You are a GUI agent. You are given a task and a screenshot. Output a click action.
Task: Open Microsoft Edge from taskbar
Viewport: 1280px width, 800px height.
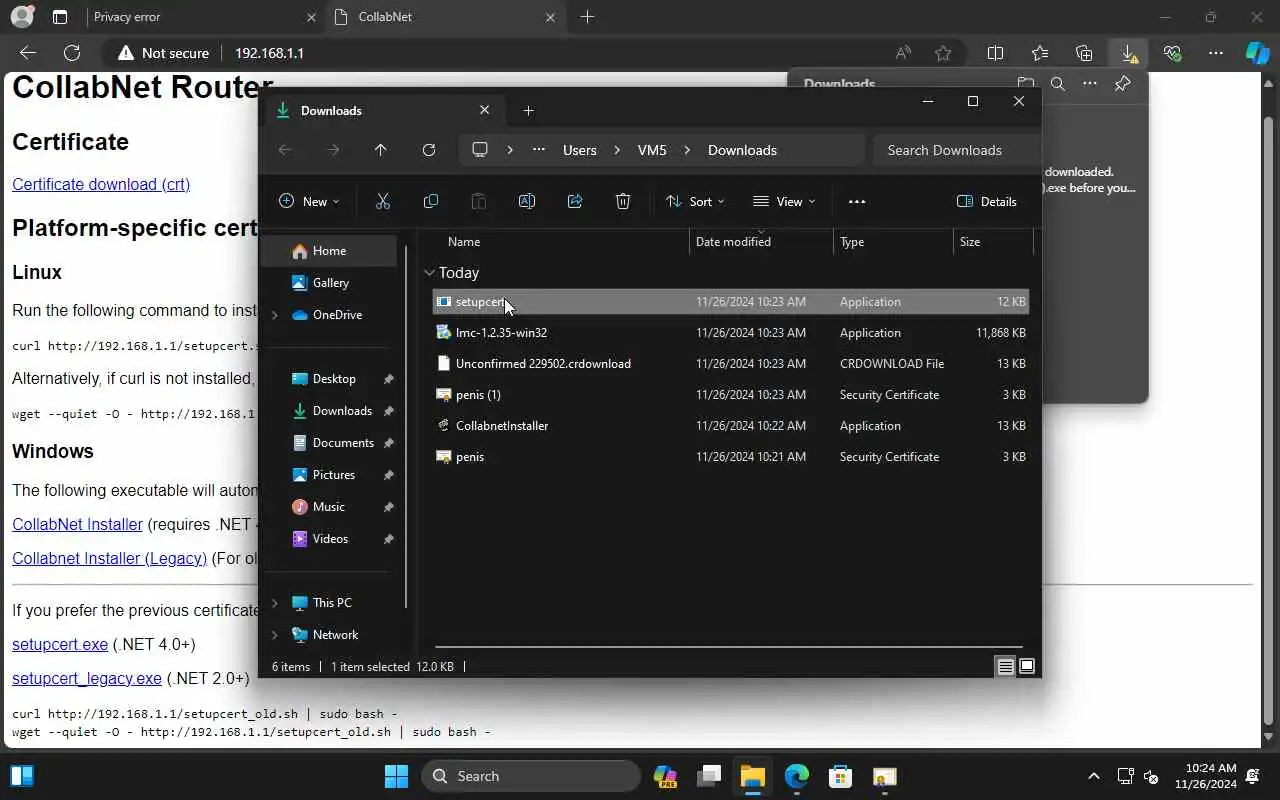pos(796,776)
